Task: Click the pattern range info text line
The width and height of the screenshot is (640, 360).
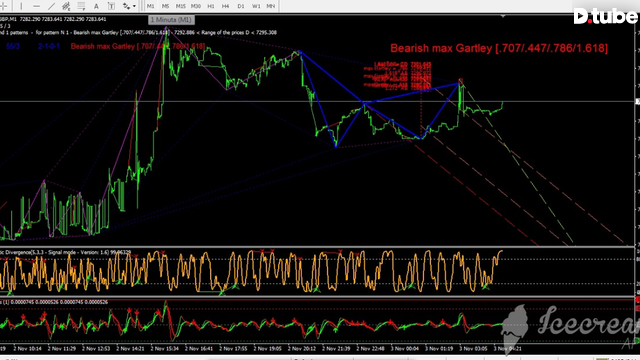Action: click(138, 33)
